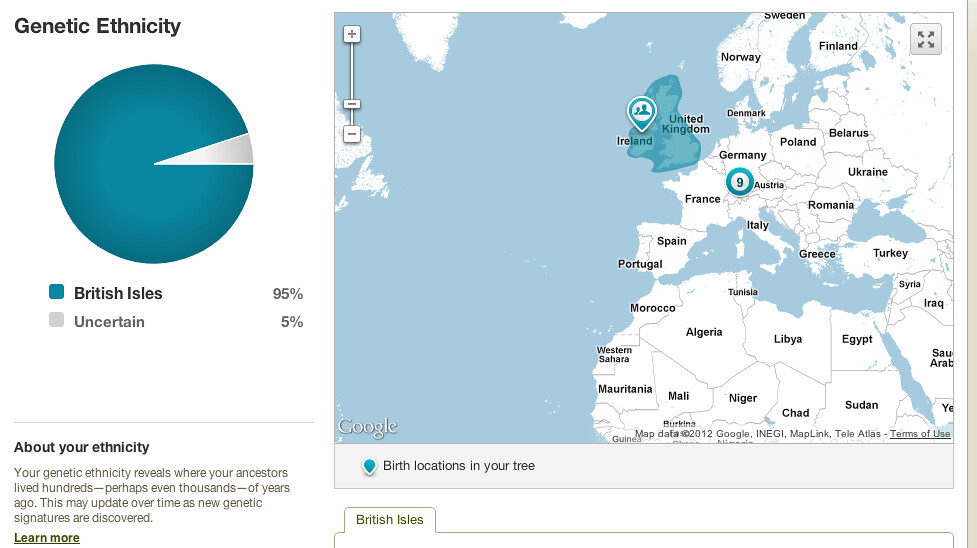Image resolution: width=977 pixels, height=548 pixels.
Task: Open the Terms of Use link
Action: [920, 434]
